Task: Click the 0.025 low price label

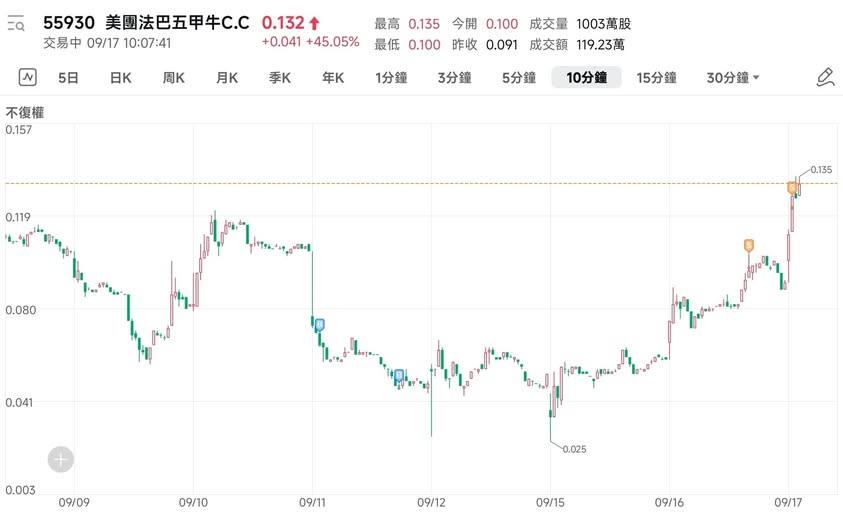Action: click(x=574, y=449)
